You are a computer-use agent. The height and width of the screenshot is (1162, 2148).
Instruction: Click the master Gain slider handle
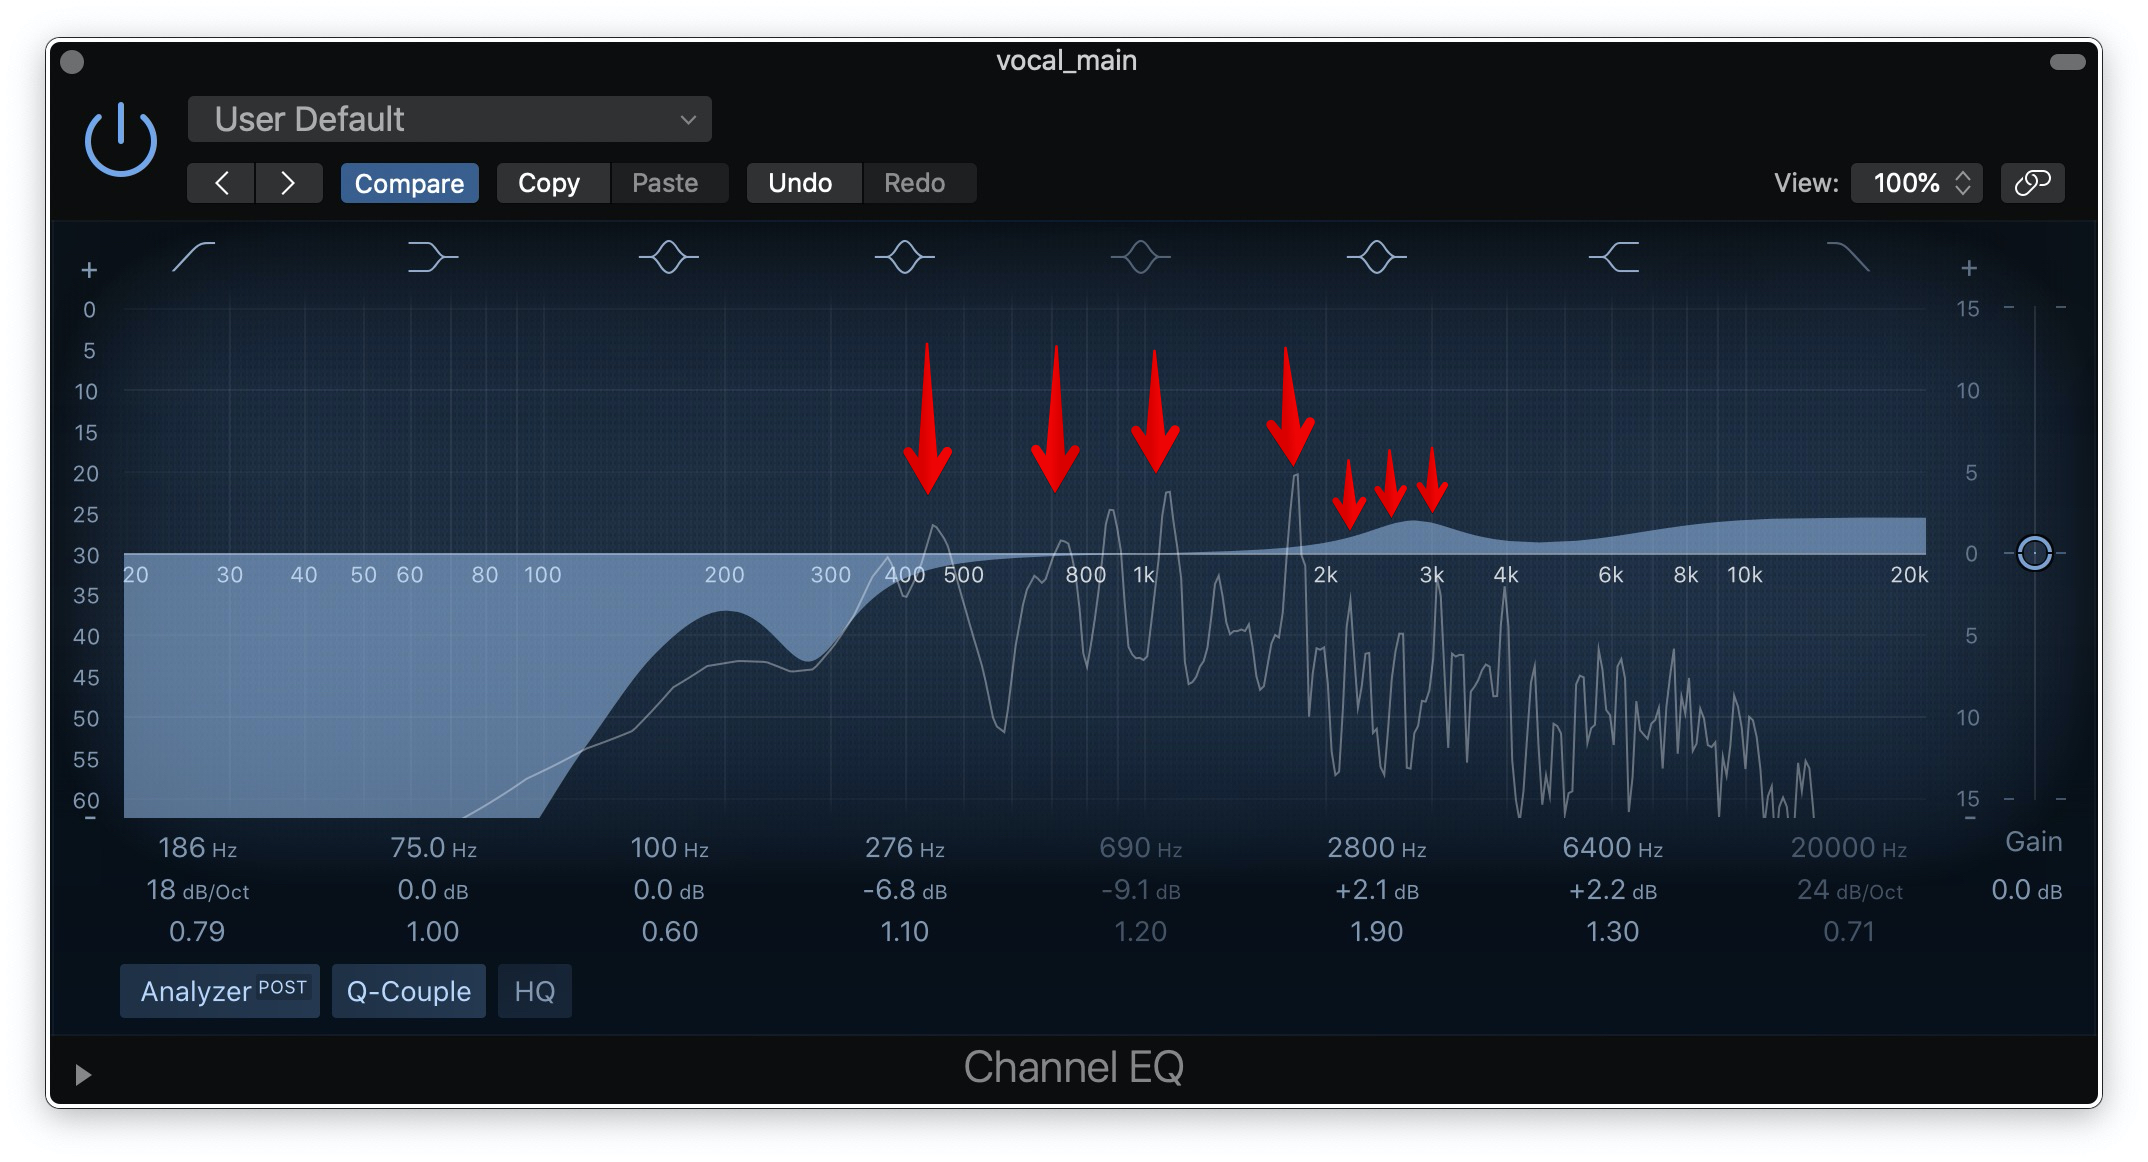click(x=2034, y=552)
